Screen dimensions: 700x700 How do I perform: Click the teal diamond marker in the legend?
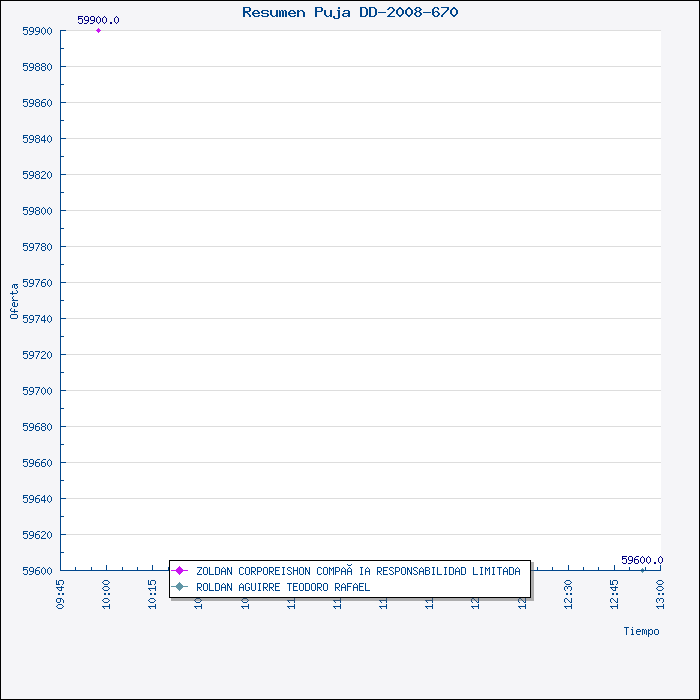tap(180, 587)
